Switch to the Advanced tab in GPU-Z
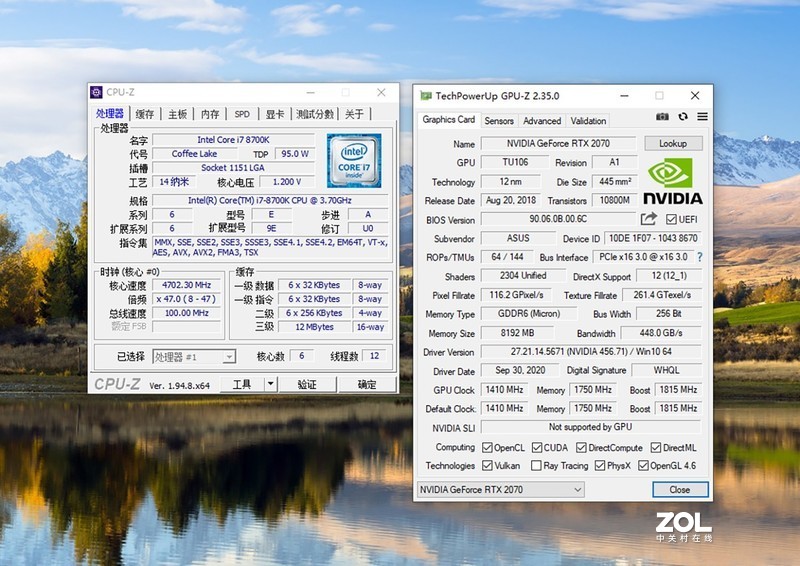Image resolution: width=800 pixels, height=566 pixels. [x=542, y=121]
